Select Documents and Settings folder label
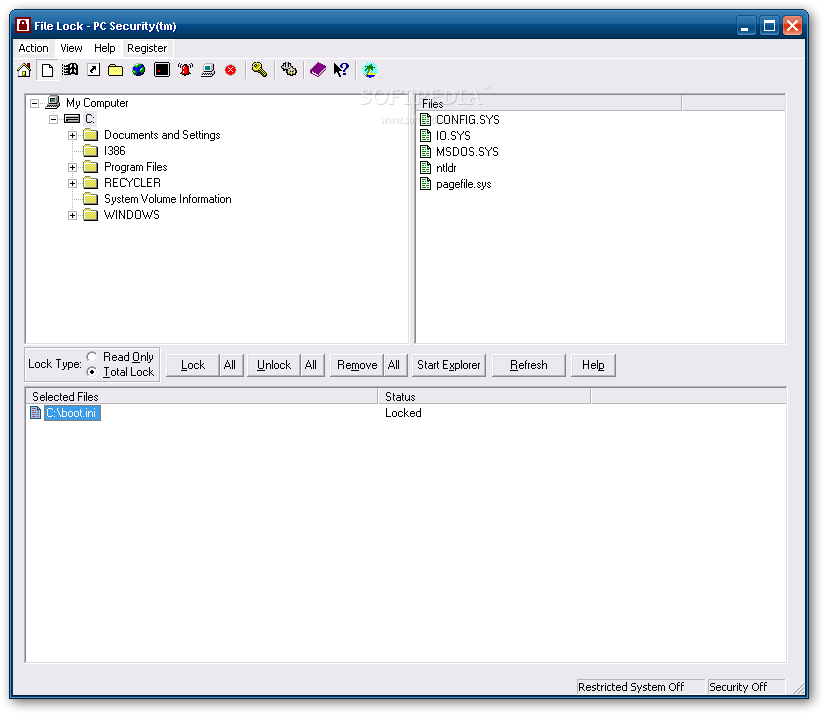Screen dimensions: 824x714 point(162,134)
